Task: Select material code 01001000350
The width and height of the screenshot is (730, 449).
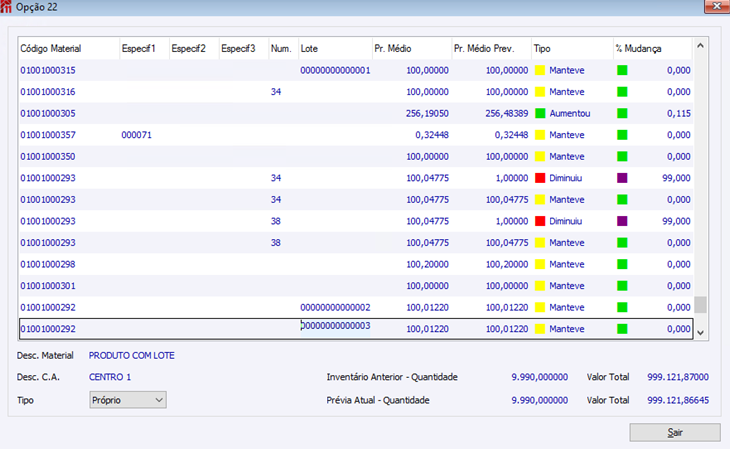Action: (x=47, y=156)
